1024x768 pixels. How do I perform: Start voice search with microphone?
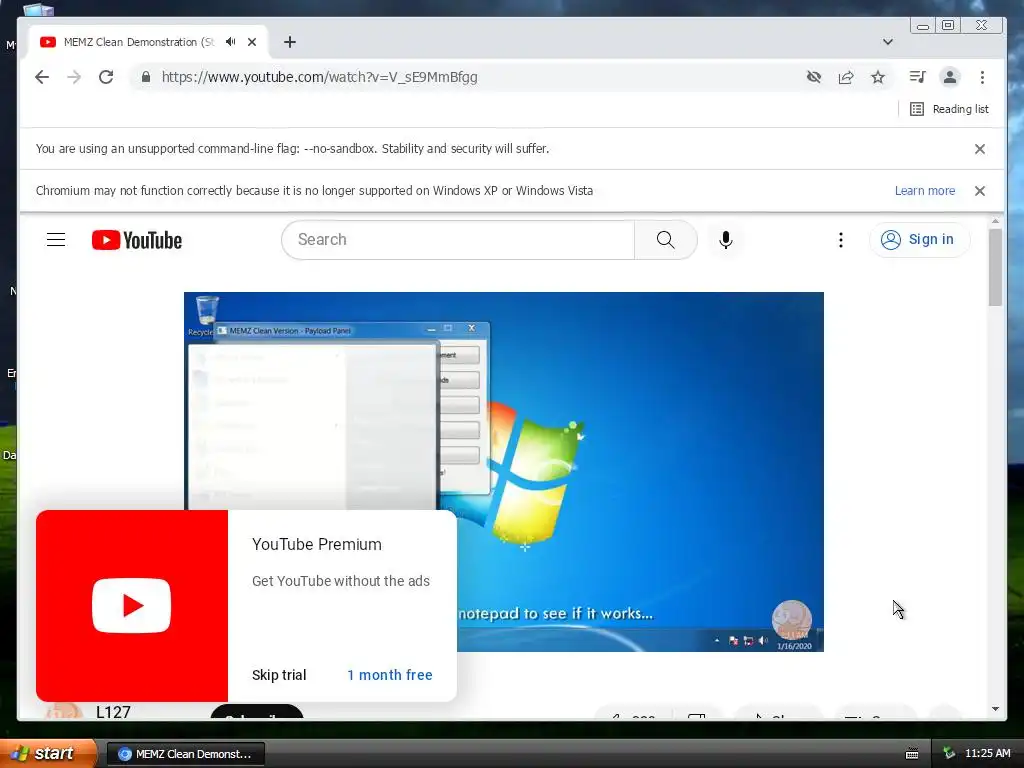pyautogui.click(x=726, y=240)
